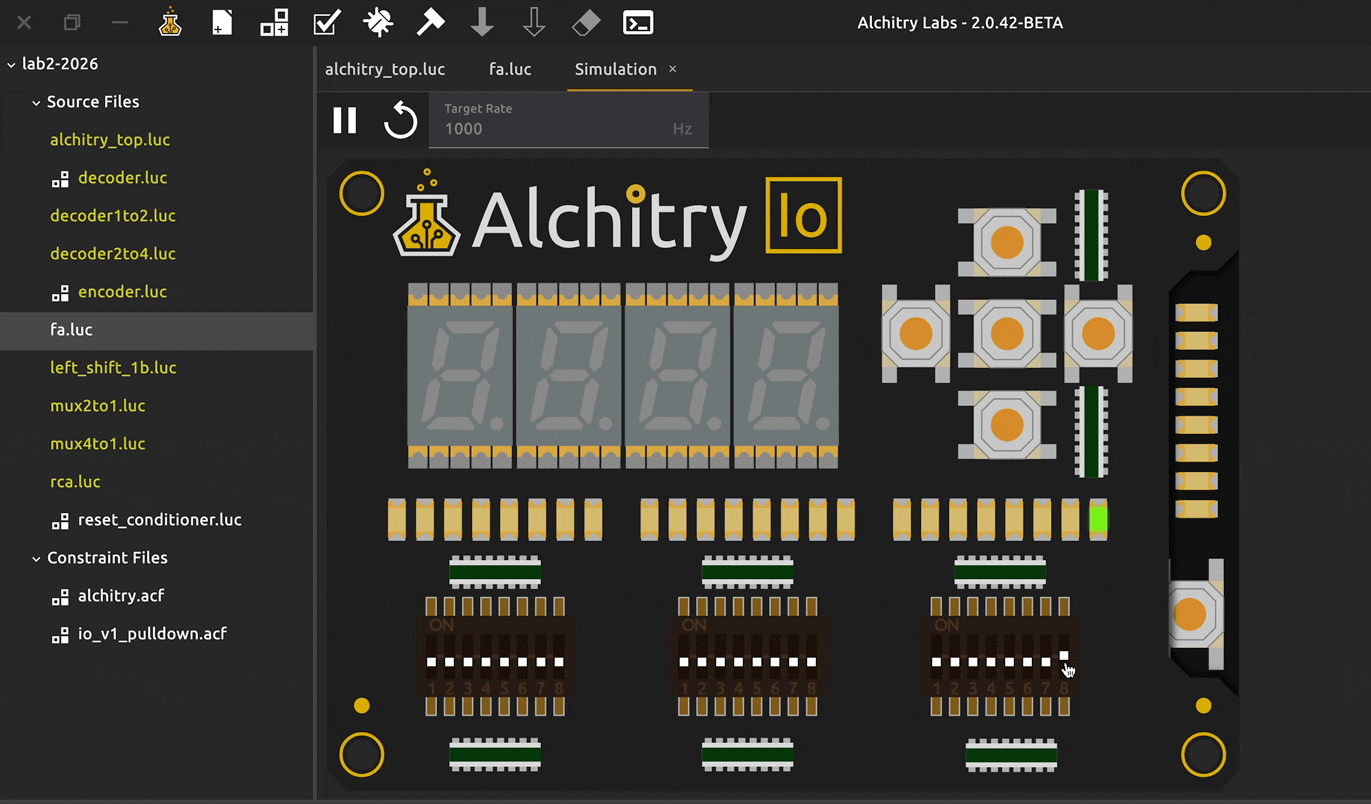Build the project with the hammer icon
Viewport: 1371px width, 804px height.
[x=430, y=23]
